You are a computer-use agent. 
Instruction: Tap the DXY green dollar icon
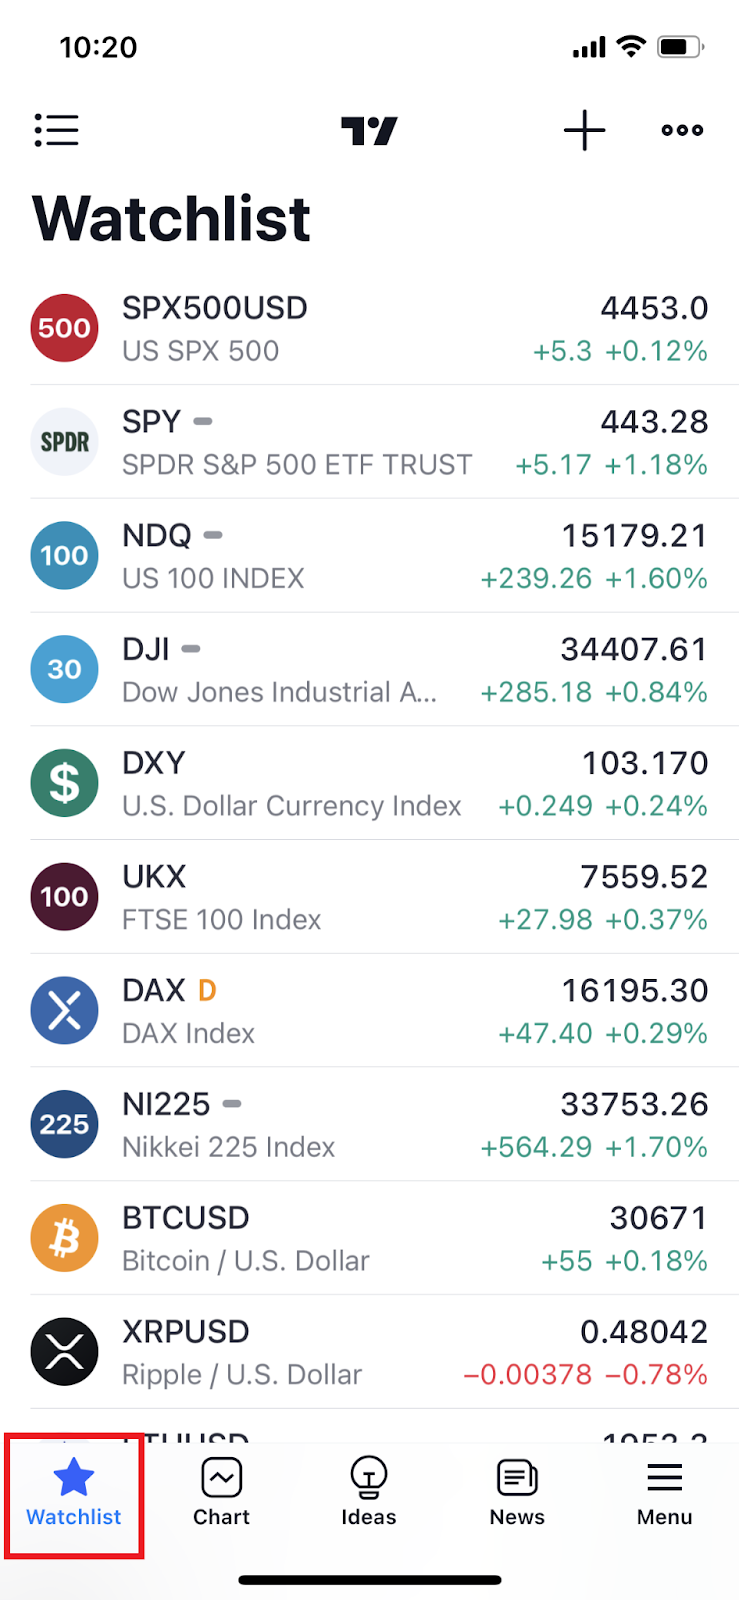click(x=64, y=783)
